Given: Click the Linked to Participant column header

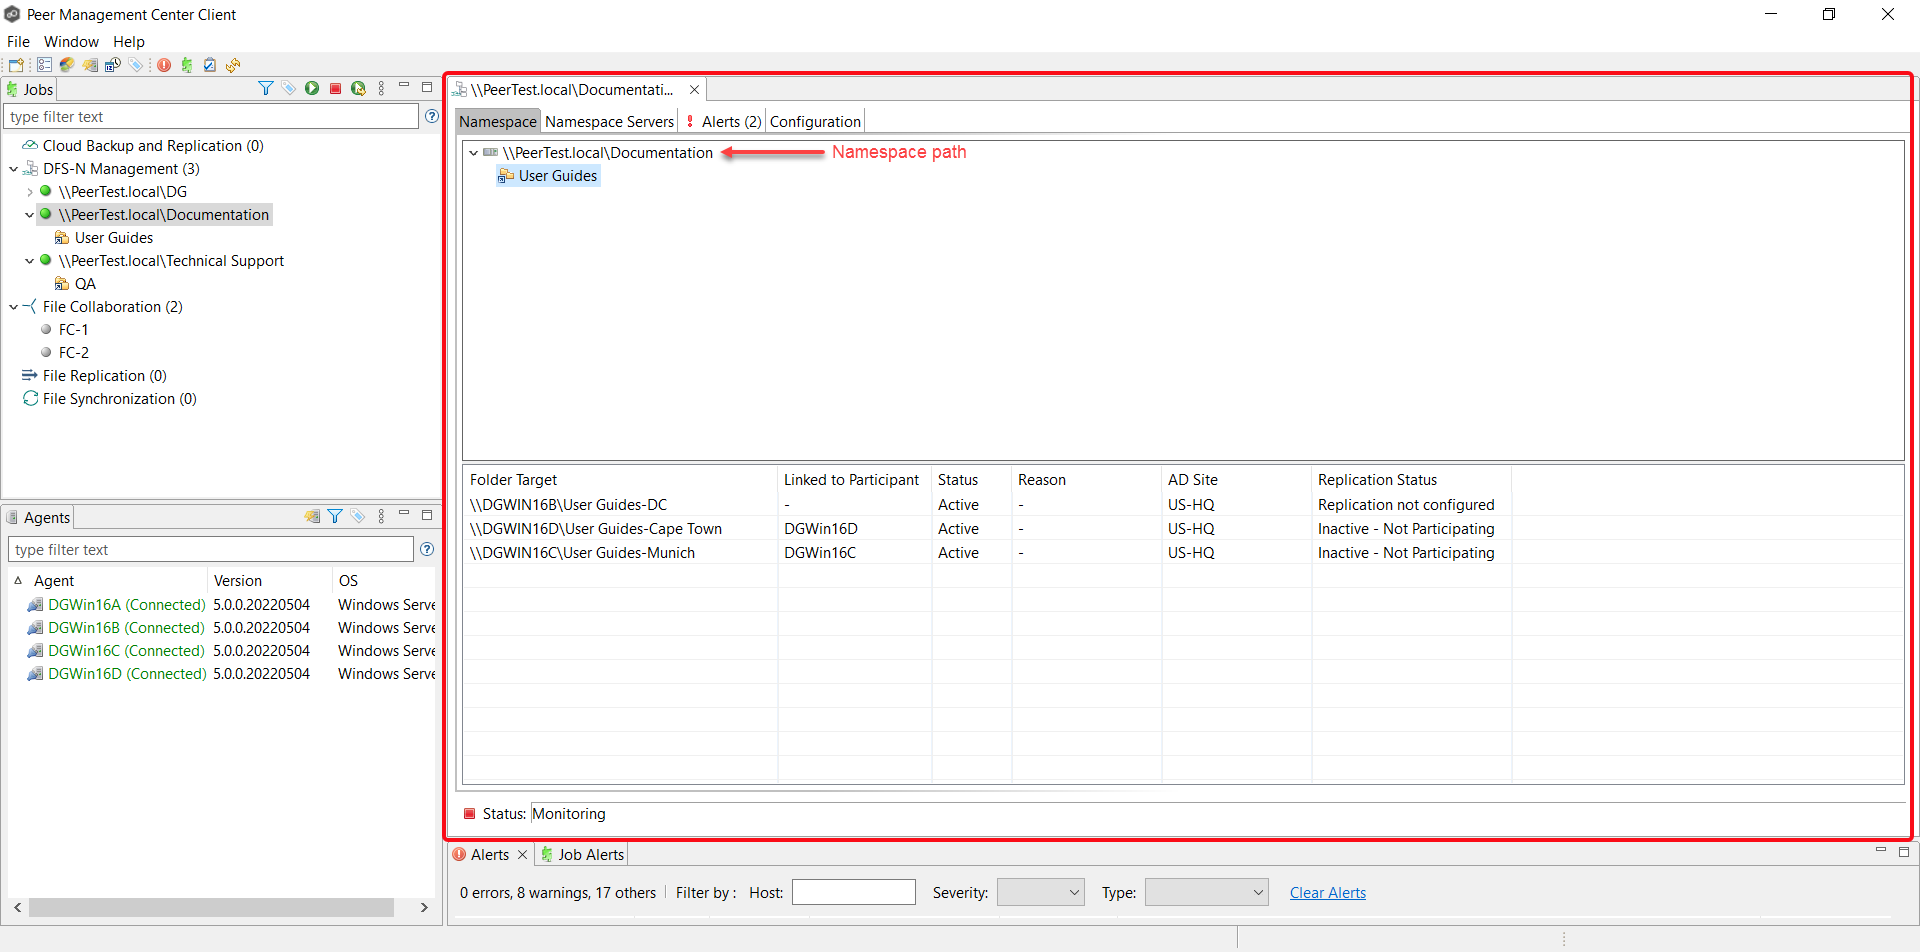Looking at the screenshot, I should click(x=854, y=479).
